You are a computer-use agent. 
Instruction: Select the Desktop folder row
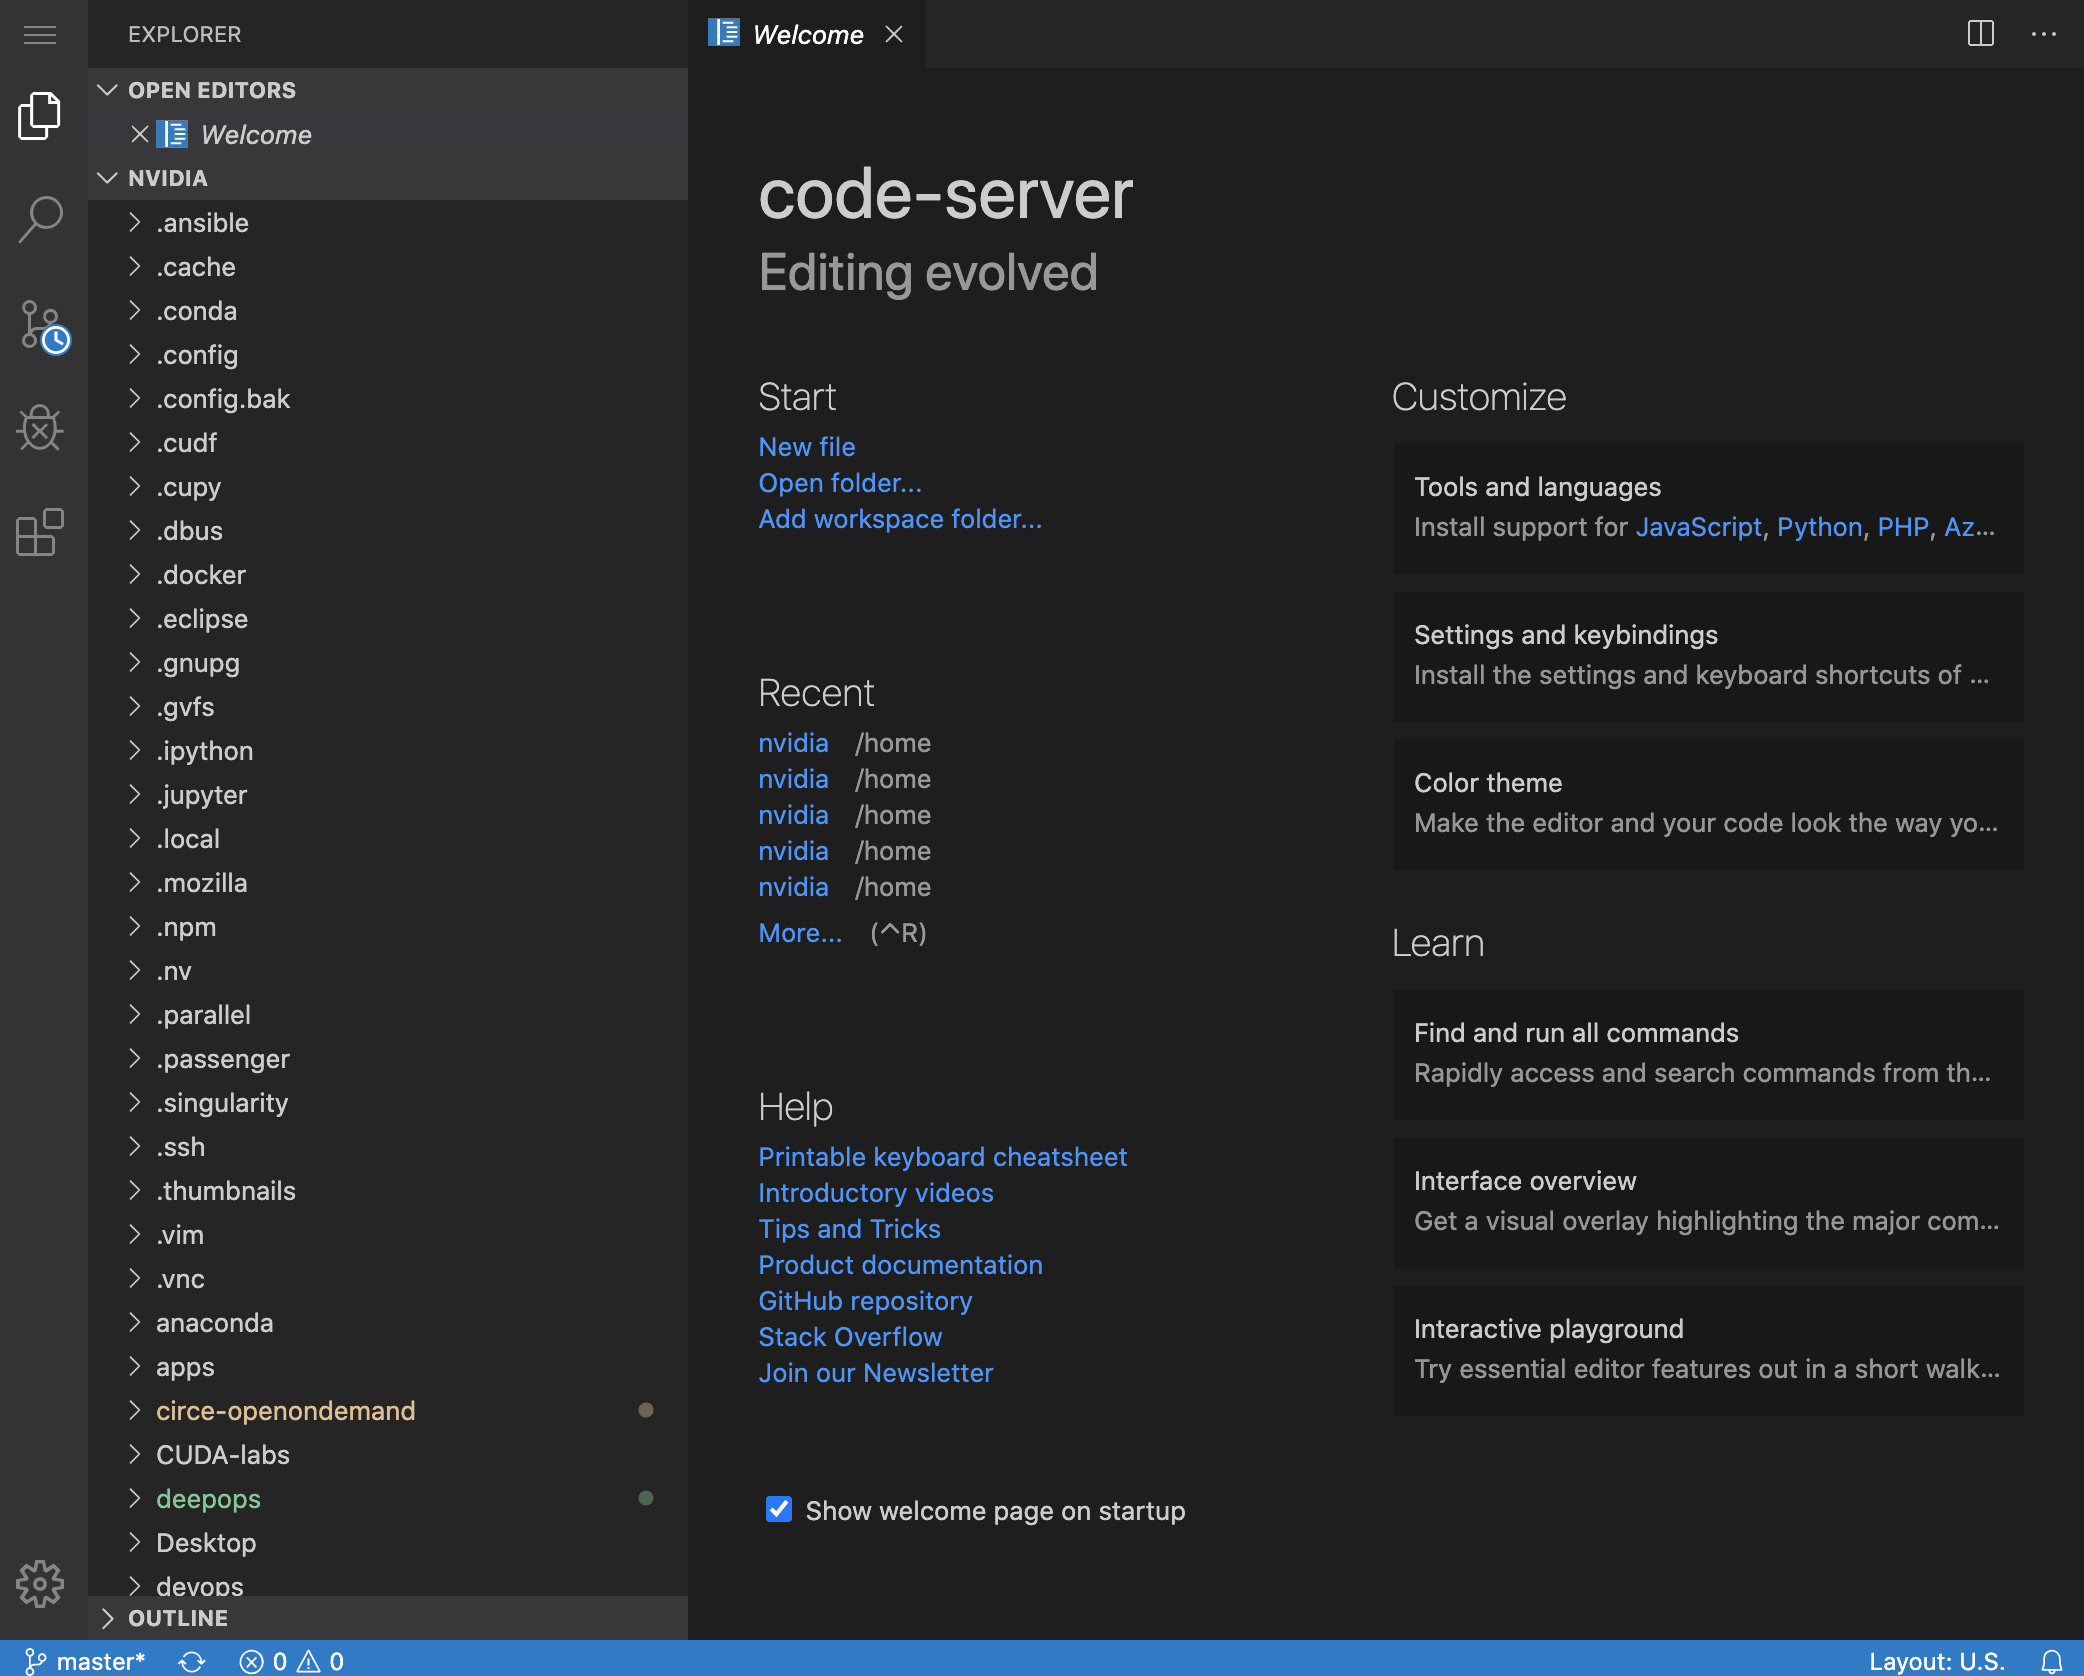388,1542
